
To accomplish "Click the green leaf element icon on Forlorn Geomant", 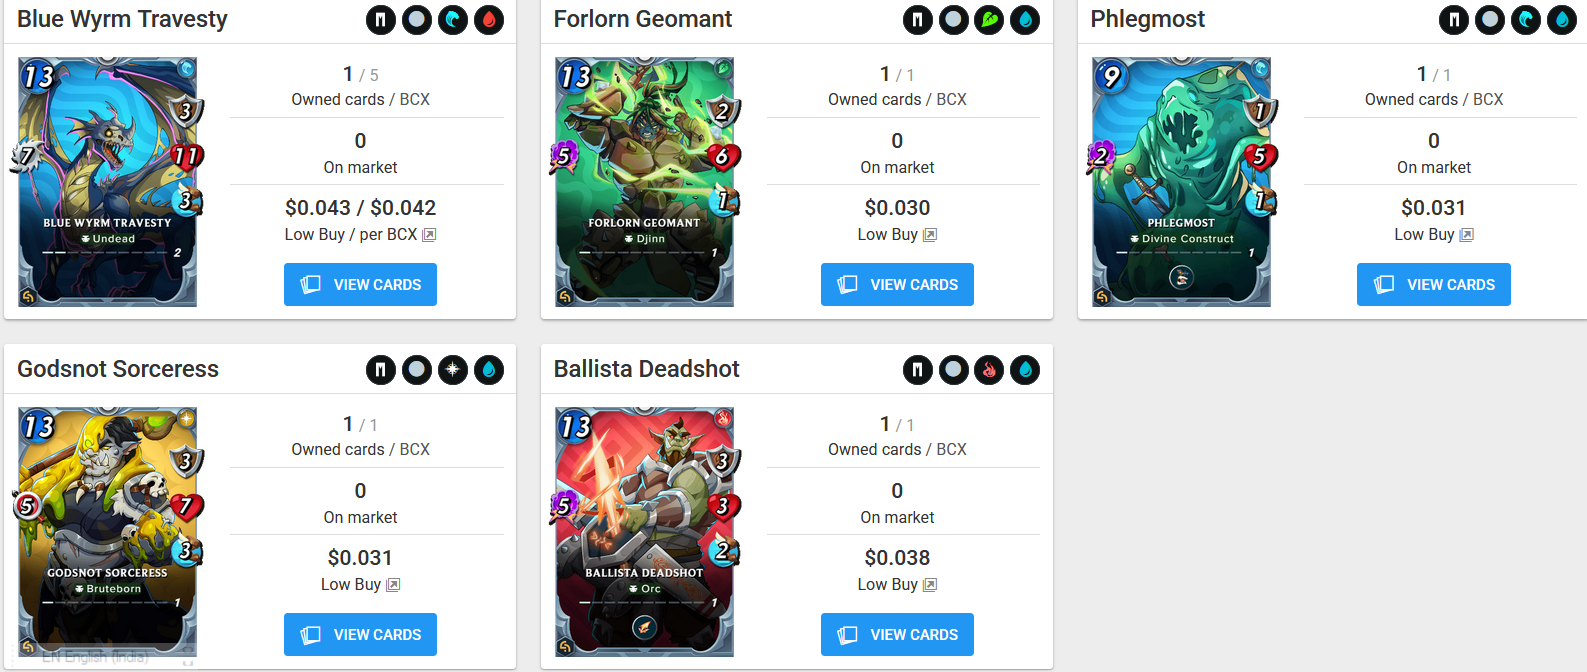I will click(x=989, y=20).
